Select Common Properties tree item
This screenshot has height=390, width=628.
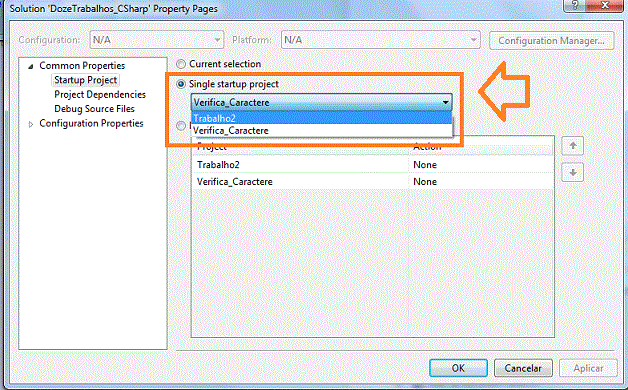82,66
